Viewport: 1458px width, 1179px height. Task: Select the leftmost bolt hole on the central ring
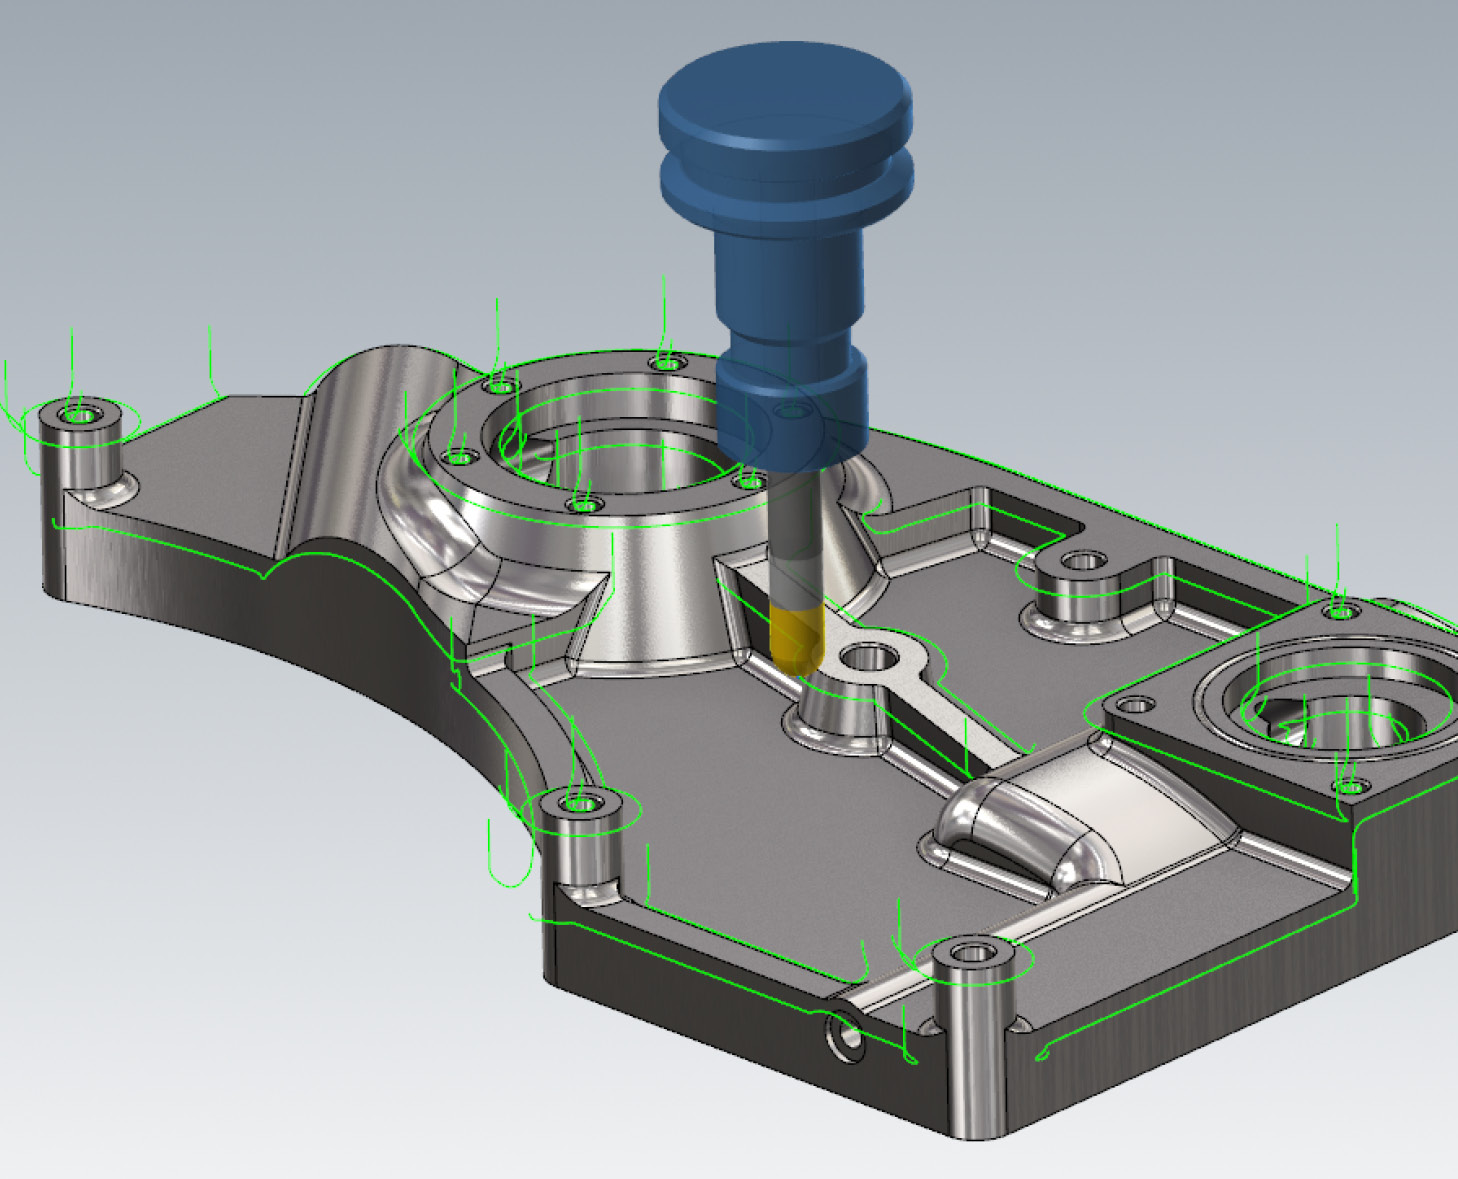(x=461, y=458)
